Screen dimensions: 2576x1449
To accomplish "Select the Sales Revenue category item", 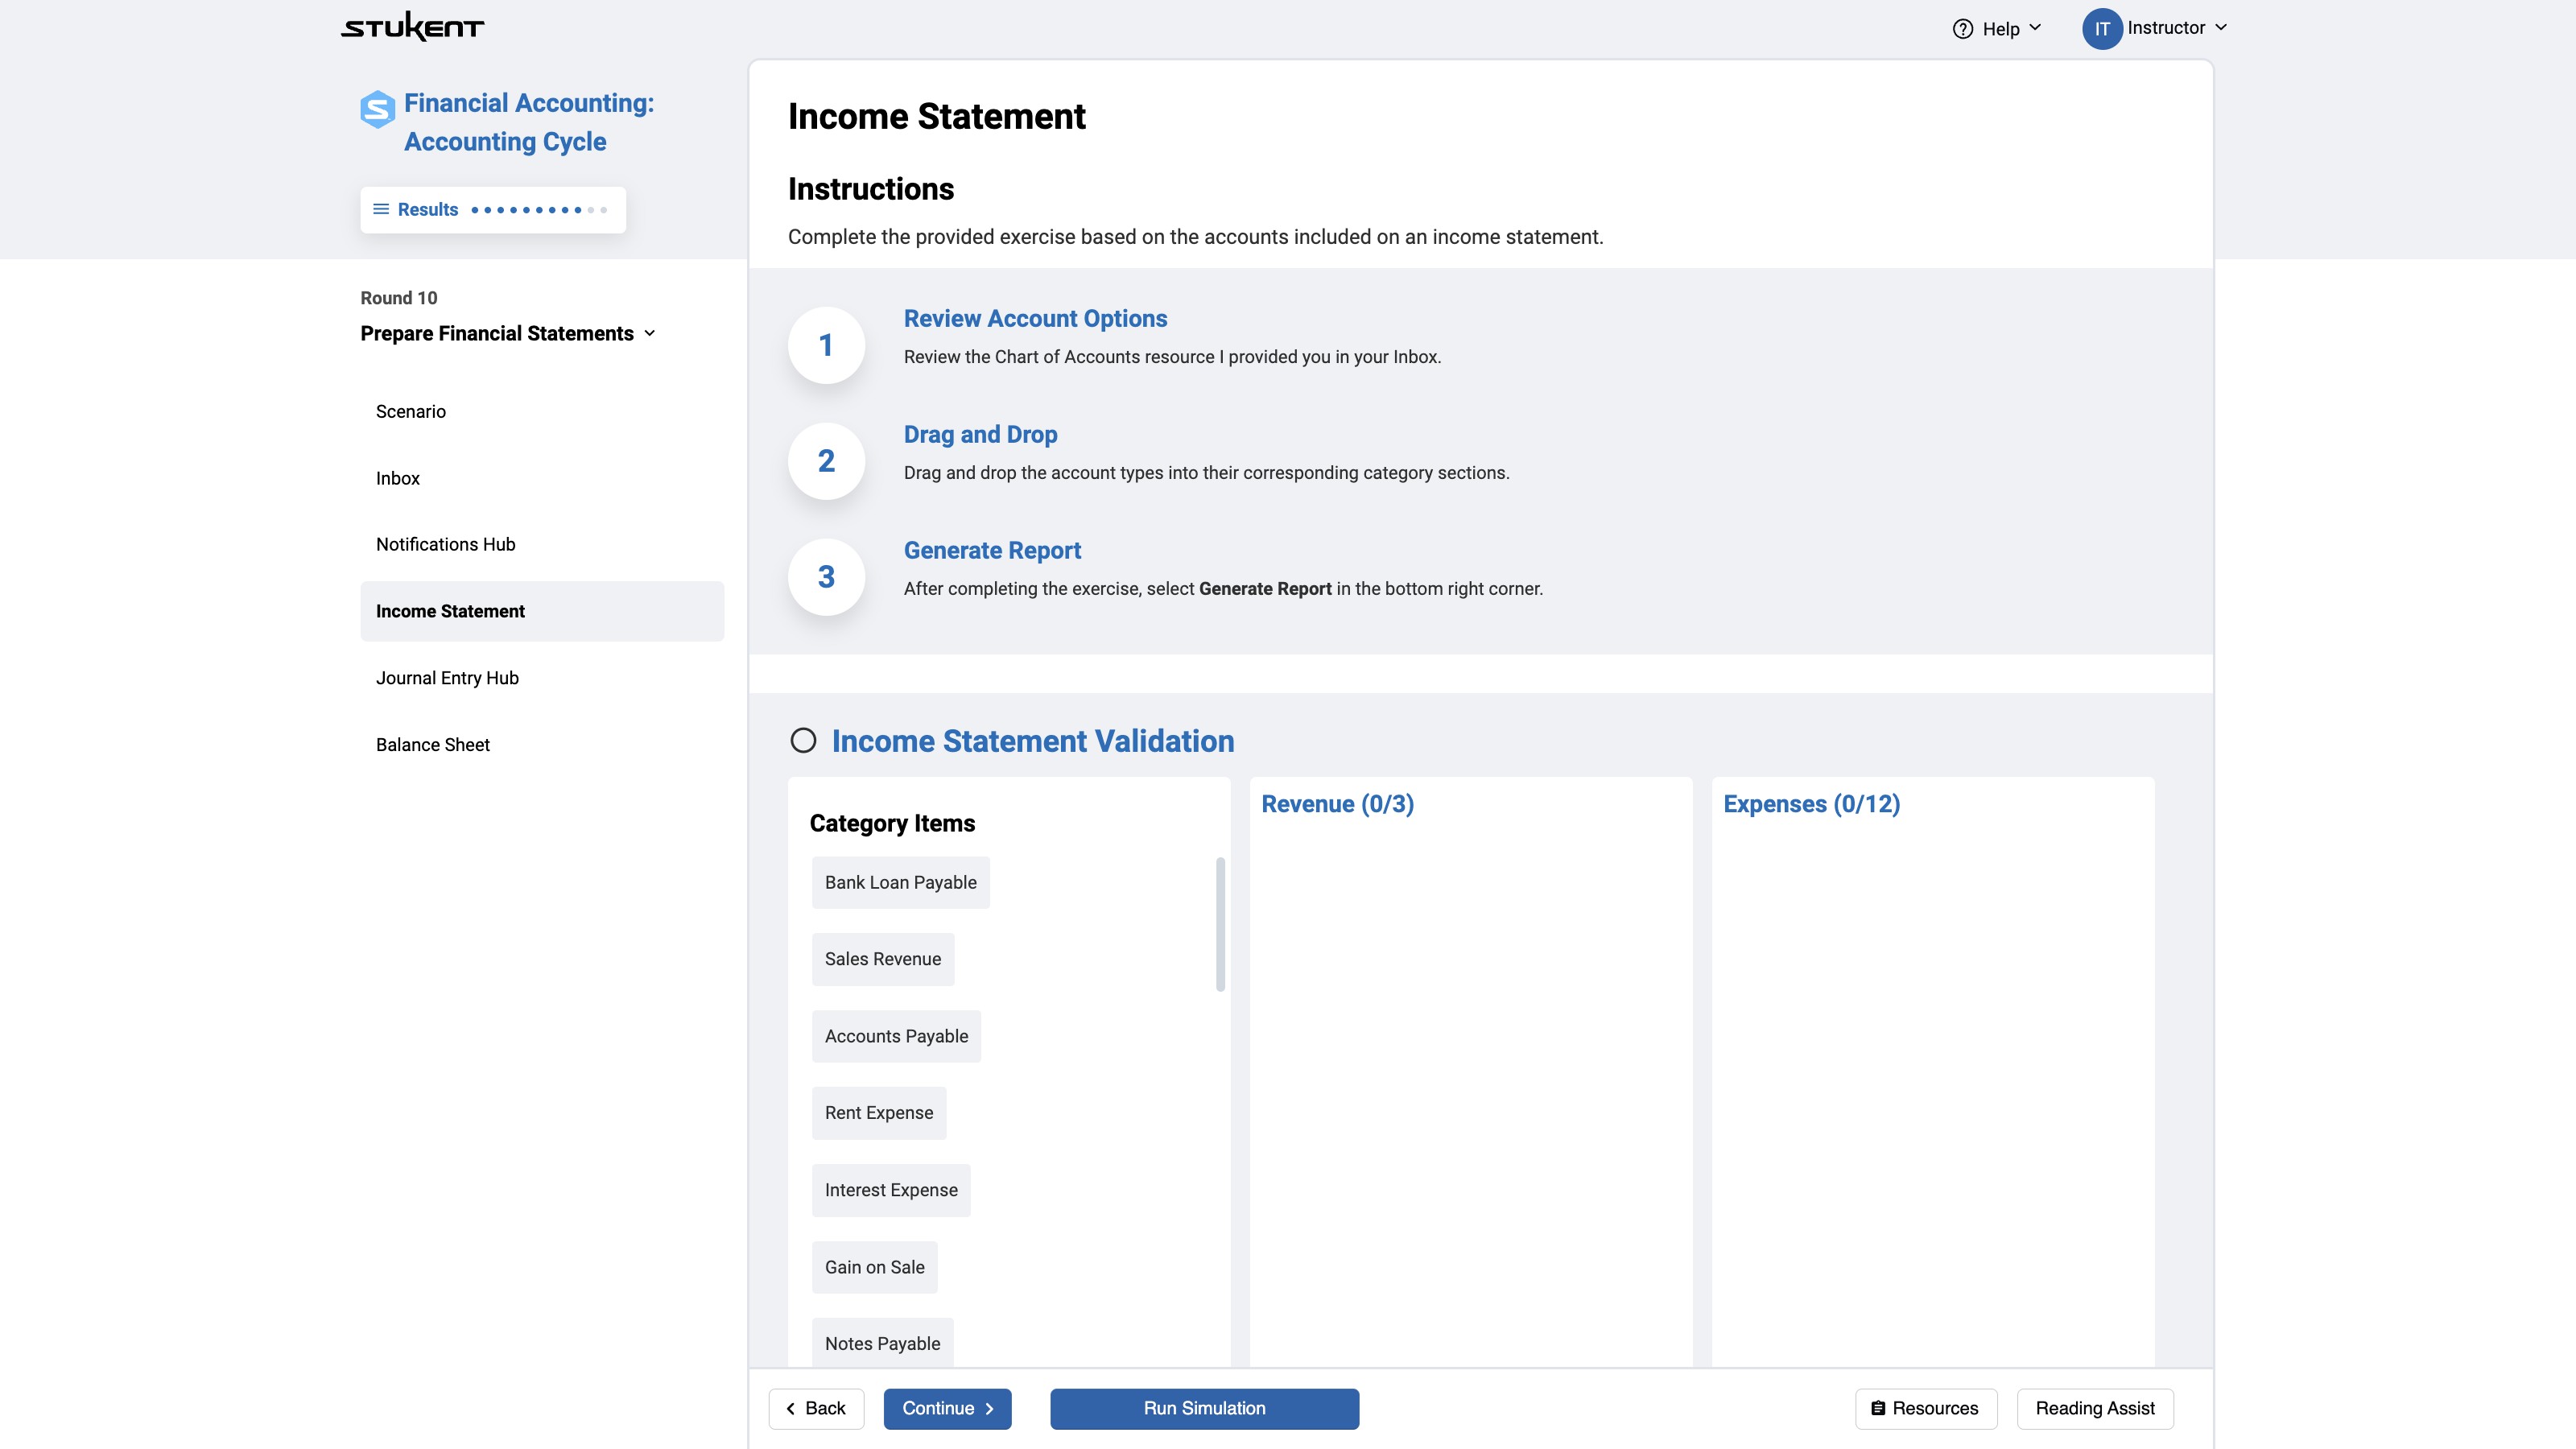I will (882, 959).
